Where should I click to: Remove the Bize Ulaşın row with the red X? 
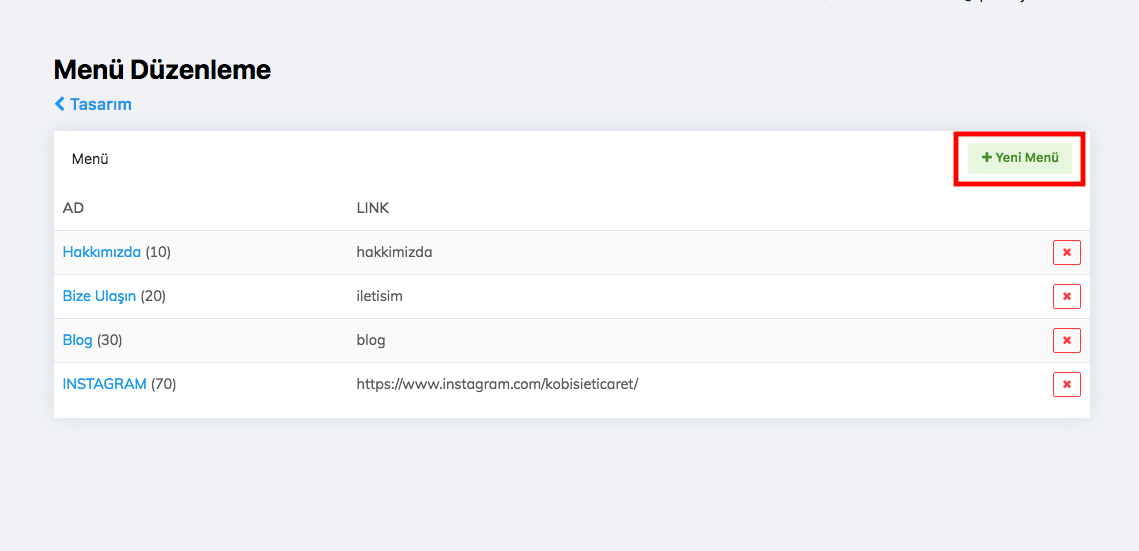tap(1066, 297)
